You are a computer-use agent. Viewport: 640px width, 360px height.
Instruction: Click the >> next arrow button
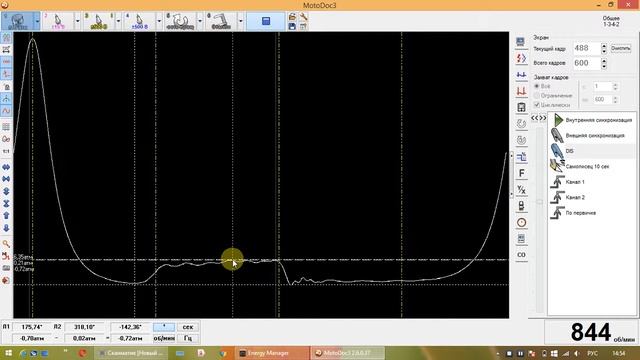(543, 118)
